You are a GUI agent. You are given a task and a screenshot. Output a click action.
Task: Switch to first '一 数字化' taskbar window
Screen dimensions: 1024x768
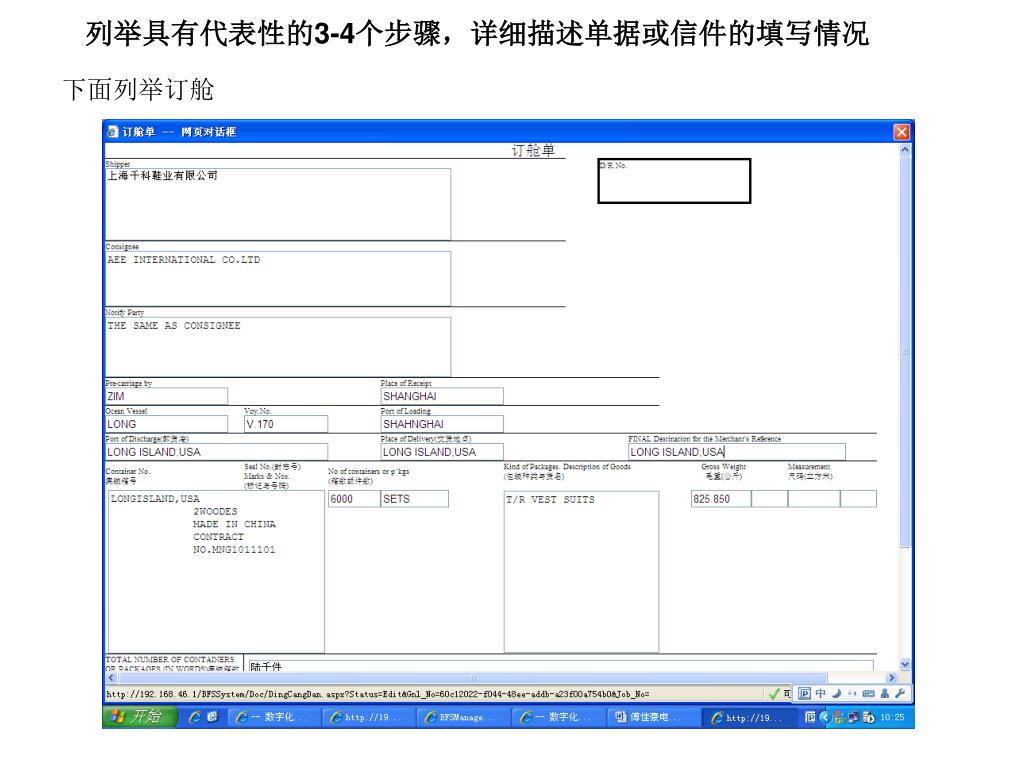tap(273, 717)
